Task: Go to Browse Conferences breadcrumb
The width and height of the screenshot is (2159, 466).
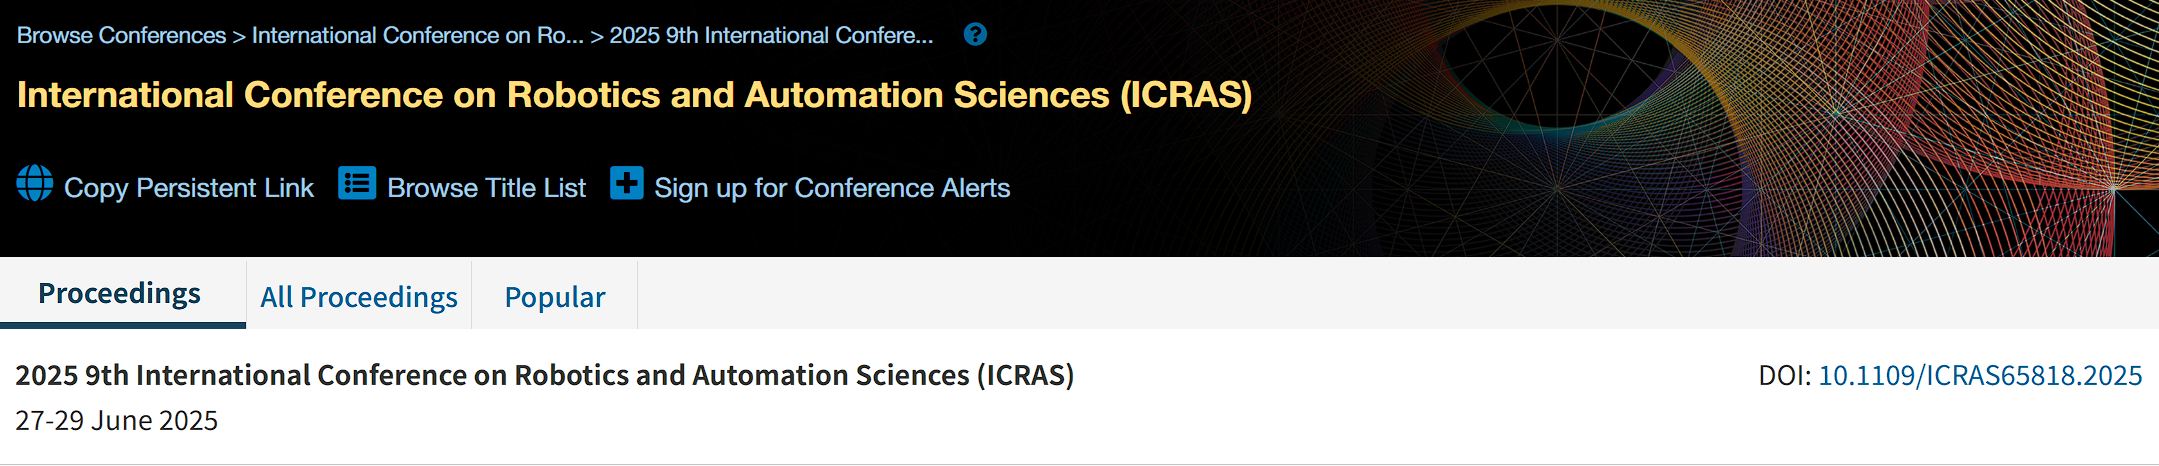Action: (x=122, y=36)
